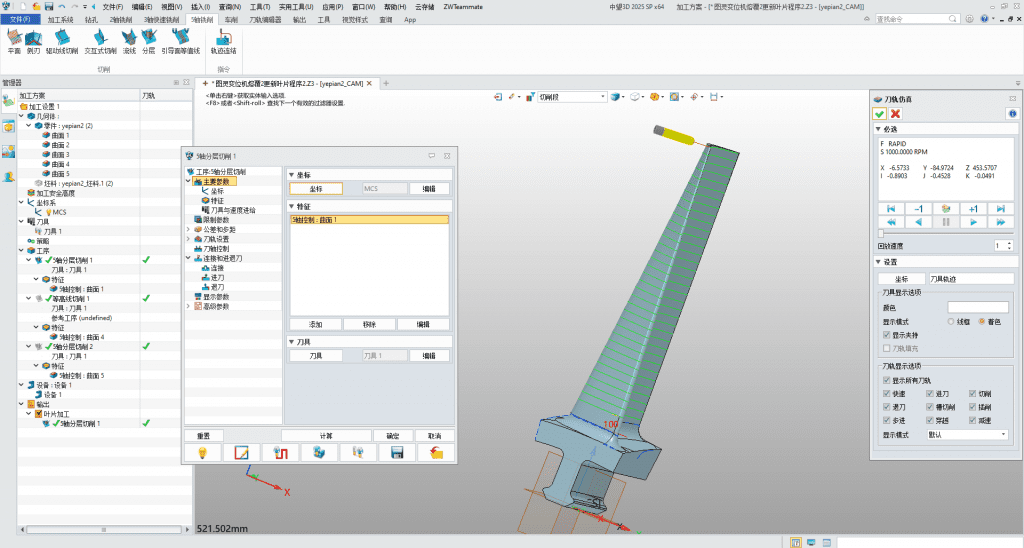Click the tool 颜色 swatch box
The height and width of the screenshot is (548, 1024).
(x=978, y=307)
